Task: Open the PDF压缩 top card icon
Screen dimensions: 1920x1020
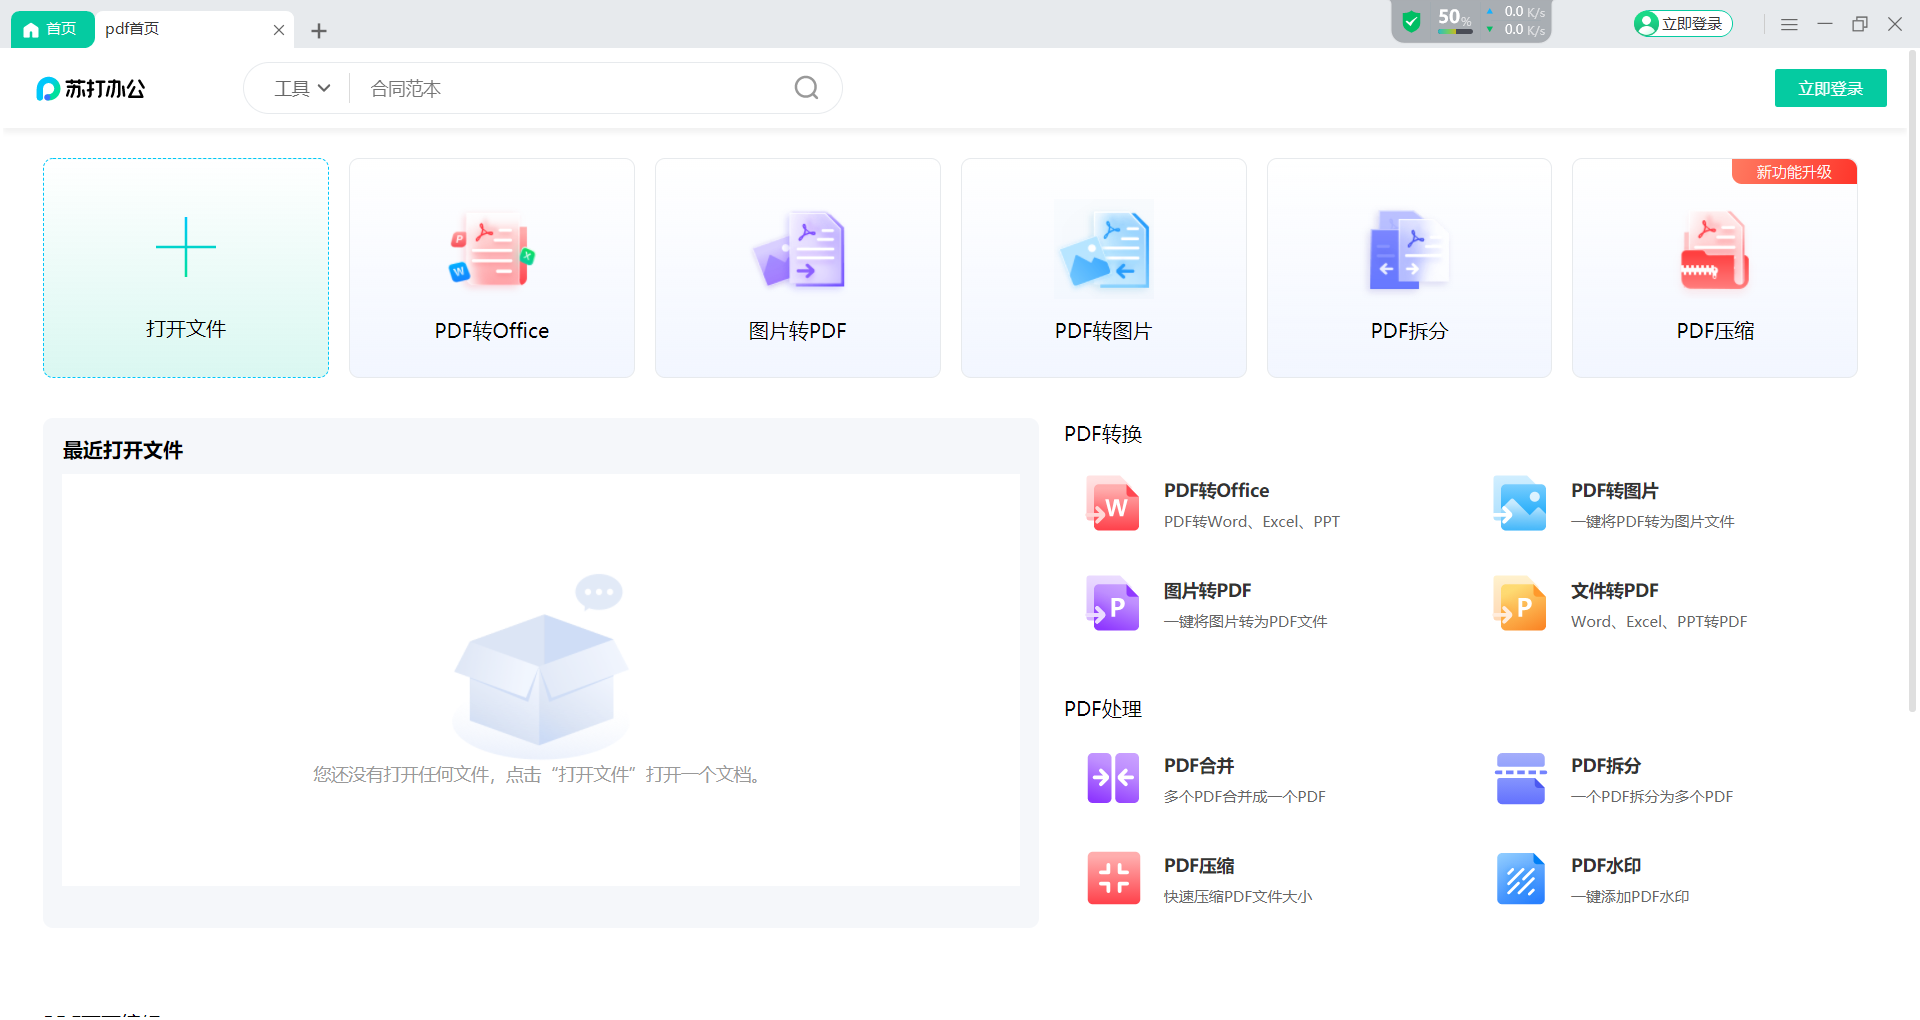Action: (x=1715, y=250)
